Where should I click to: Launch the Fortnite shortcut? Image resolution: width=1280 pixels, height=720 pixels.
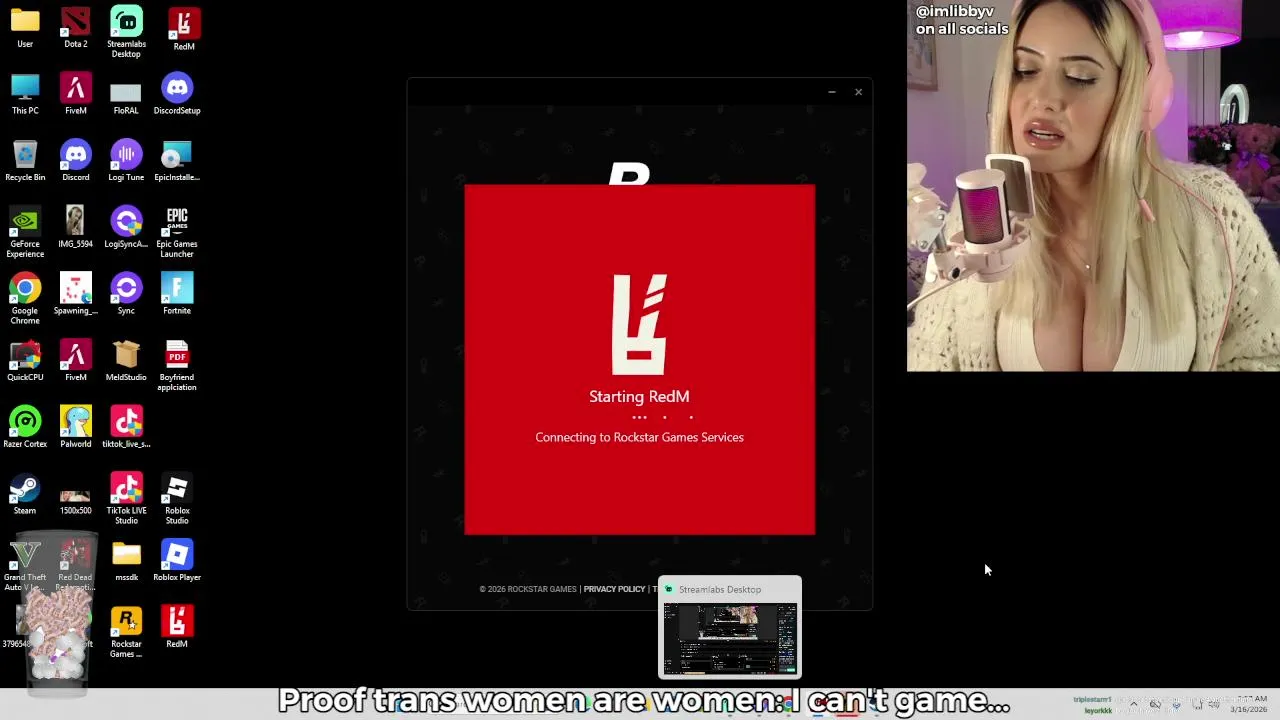click(177, 294)
